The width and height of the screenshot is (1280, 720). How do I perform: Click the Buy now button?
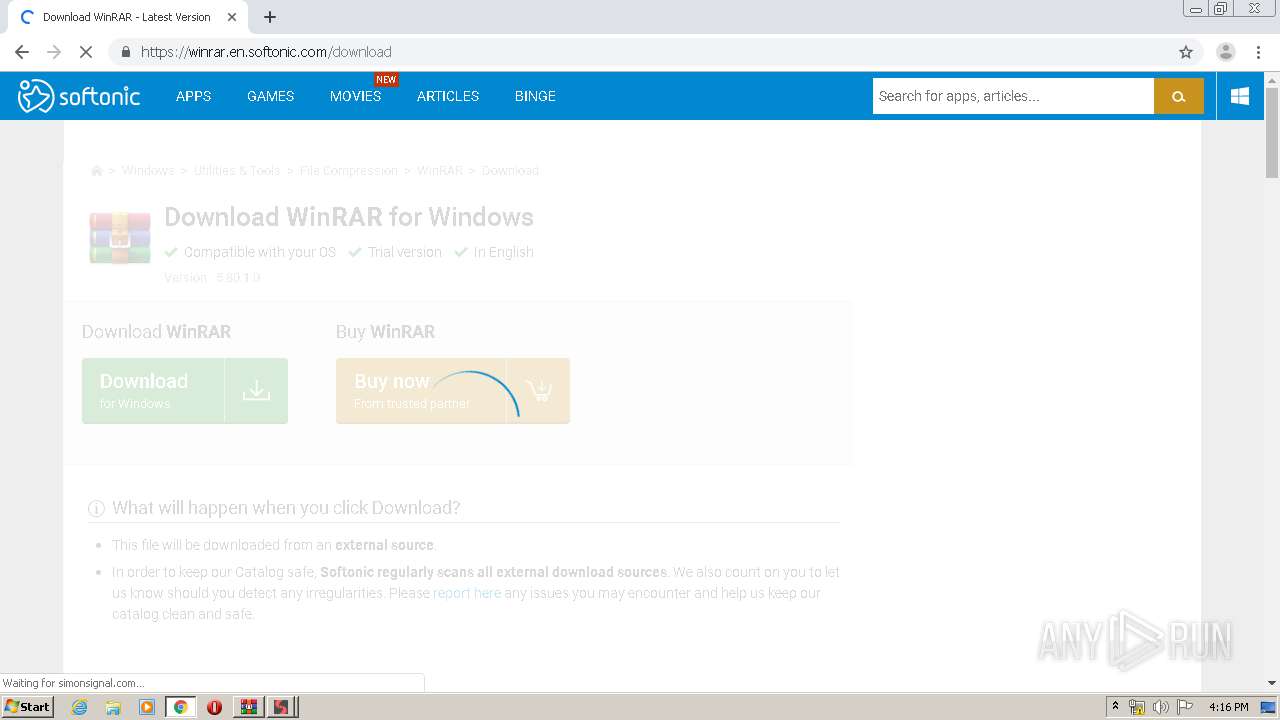tap(453, 391)
